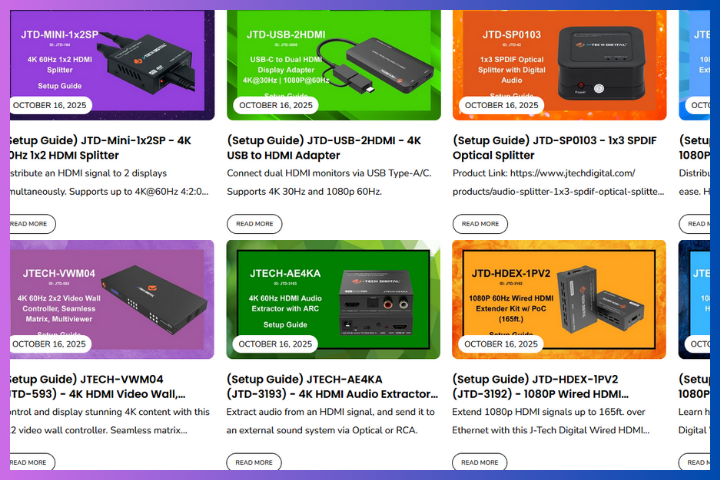
Task: Open JTD-USB-2HDMI USB to HDMI Adapter title
Action: click(x=324, y=148)
